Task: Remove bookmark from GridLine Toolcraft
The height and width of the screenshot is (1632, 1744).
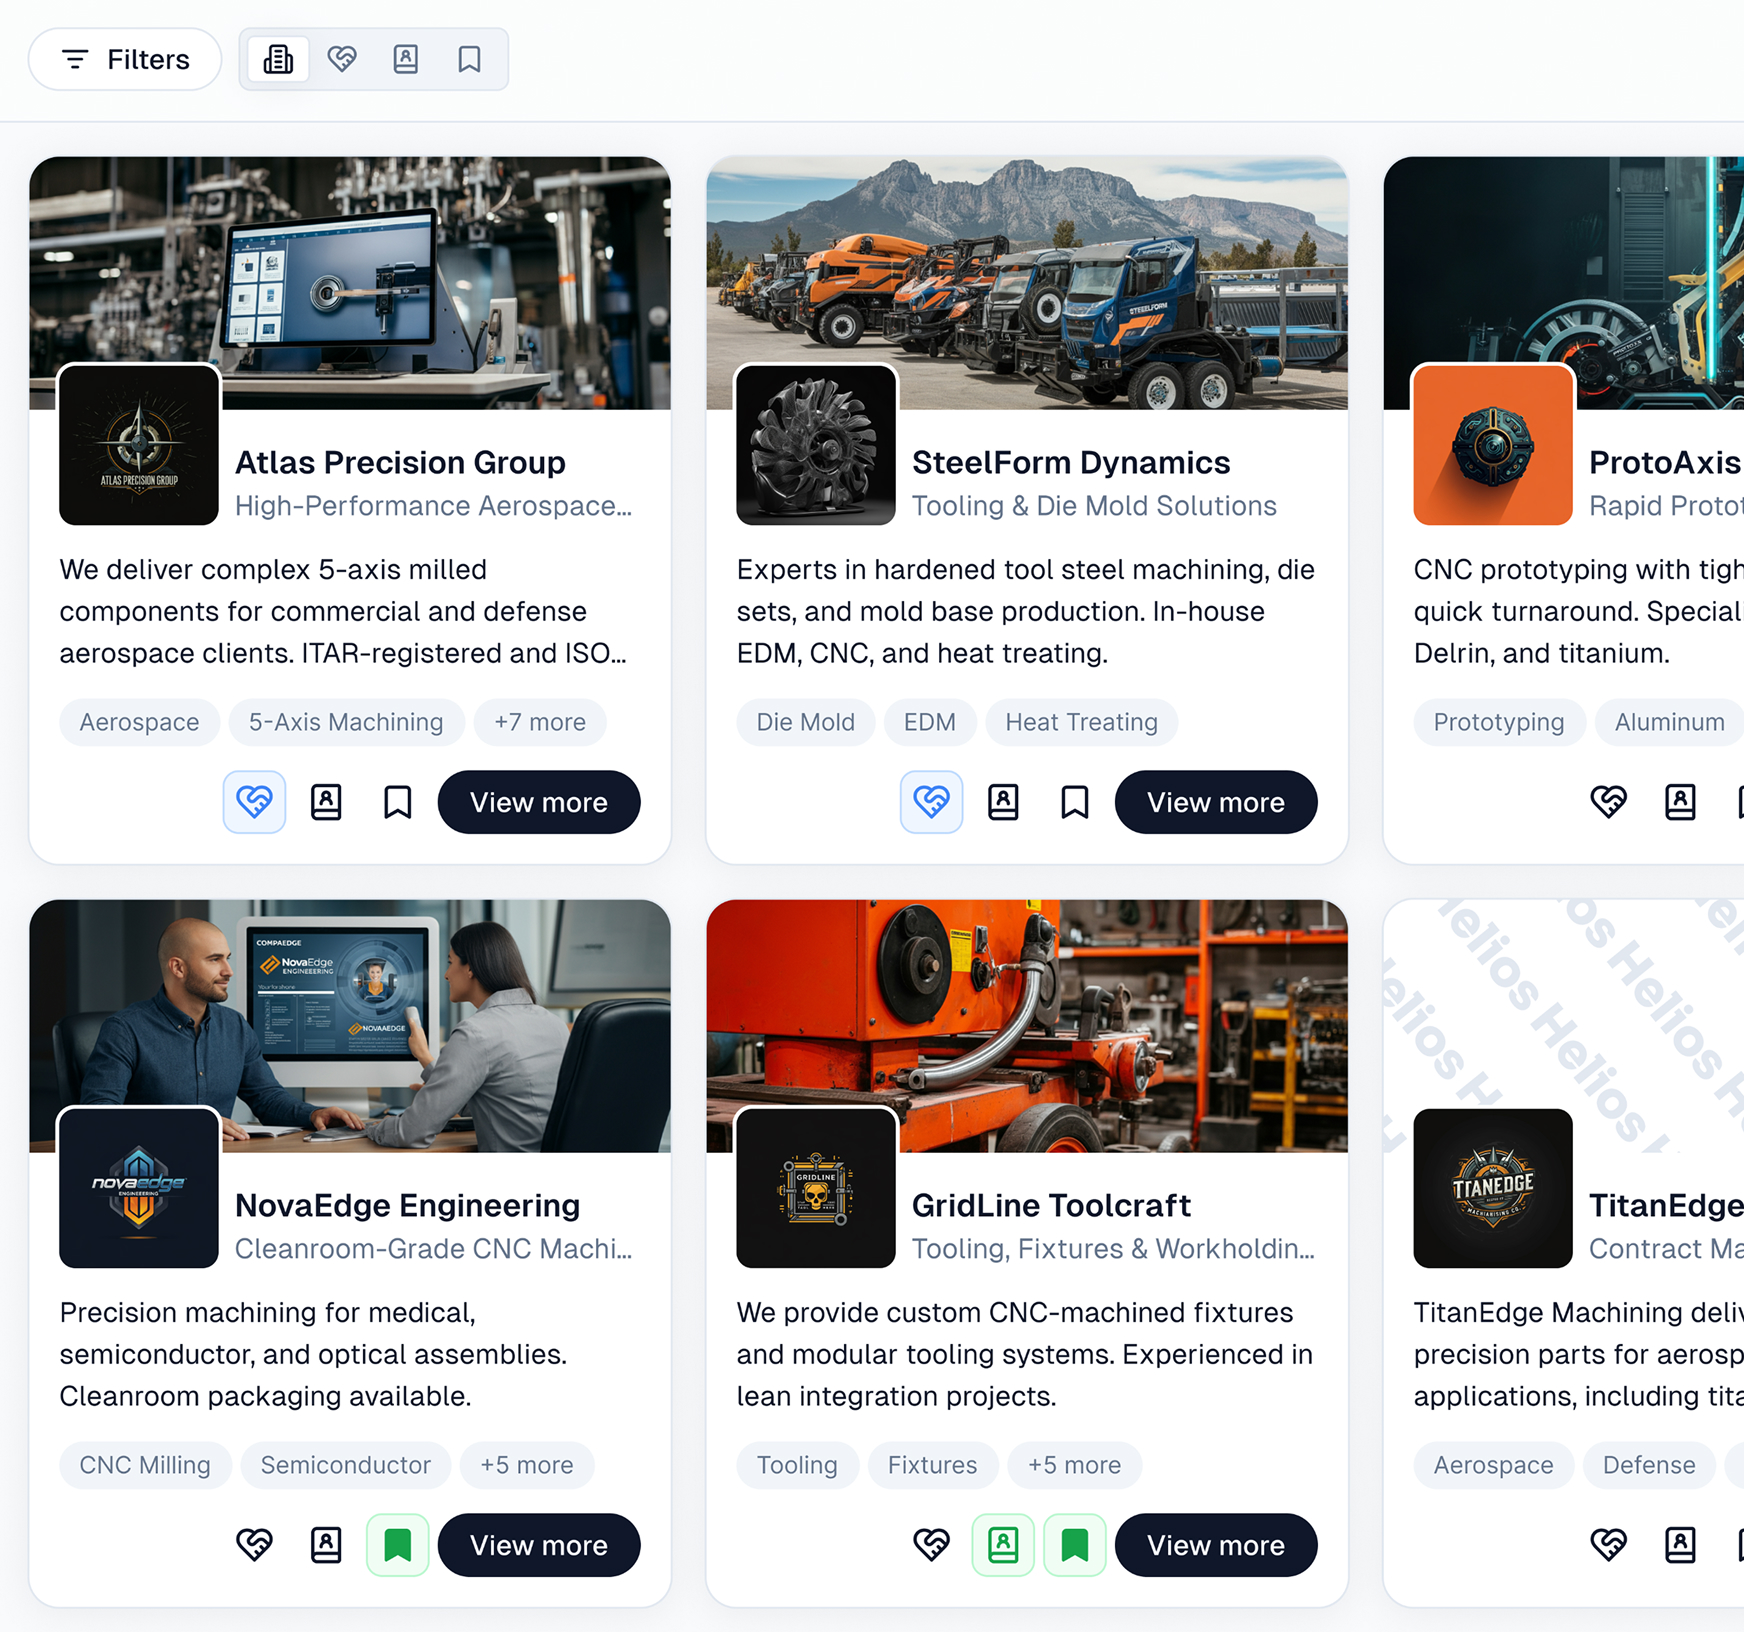Action: point(1075,1545)
